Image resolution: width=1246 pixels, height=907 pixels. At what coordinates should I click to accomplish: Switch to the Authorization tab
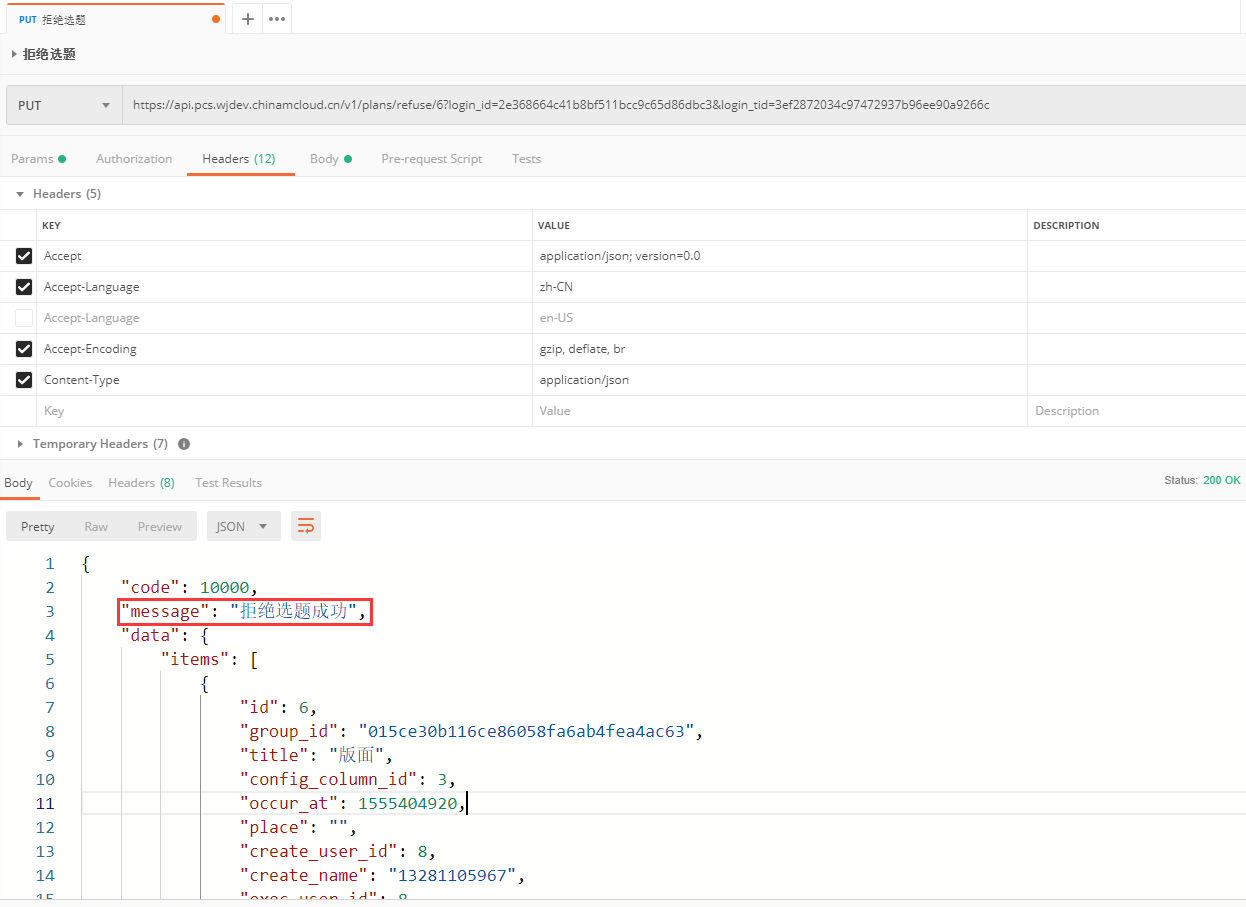(x=134, y=159)
